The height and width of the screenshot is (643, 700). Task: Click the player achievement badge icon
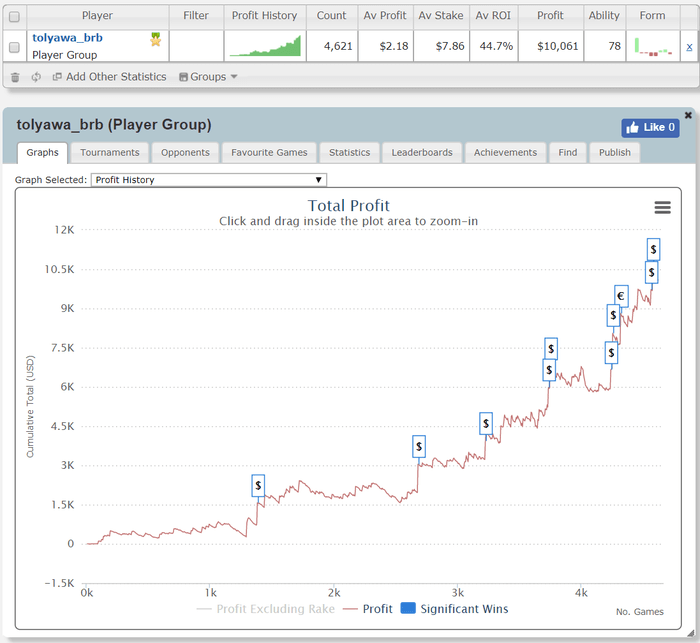pyautogui.click(x=156, y=39)
